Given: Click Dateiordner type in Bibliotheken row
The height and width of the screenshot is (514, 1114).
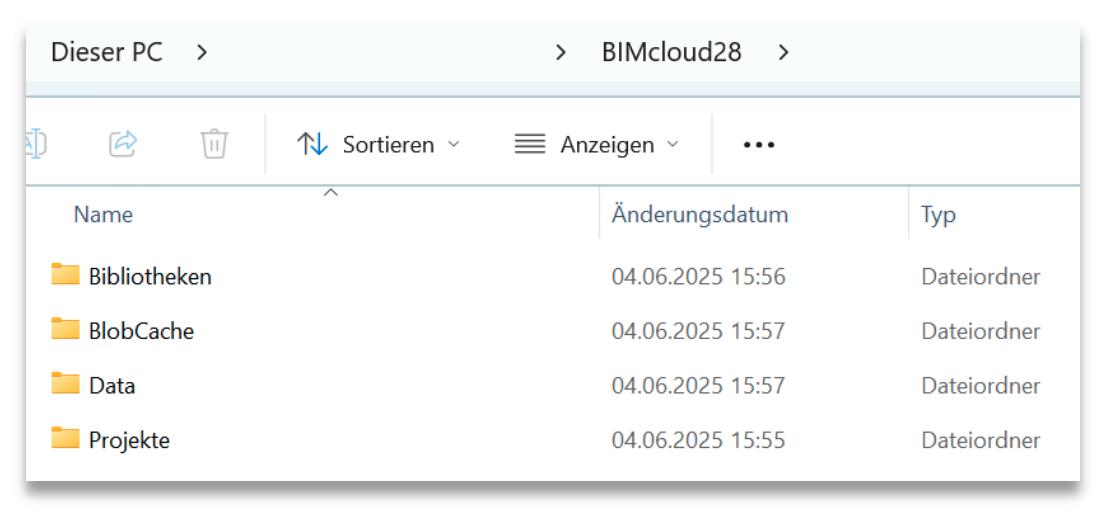Looking at the screenshot, I should point(981,277).
